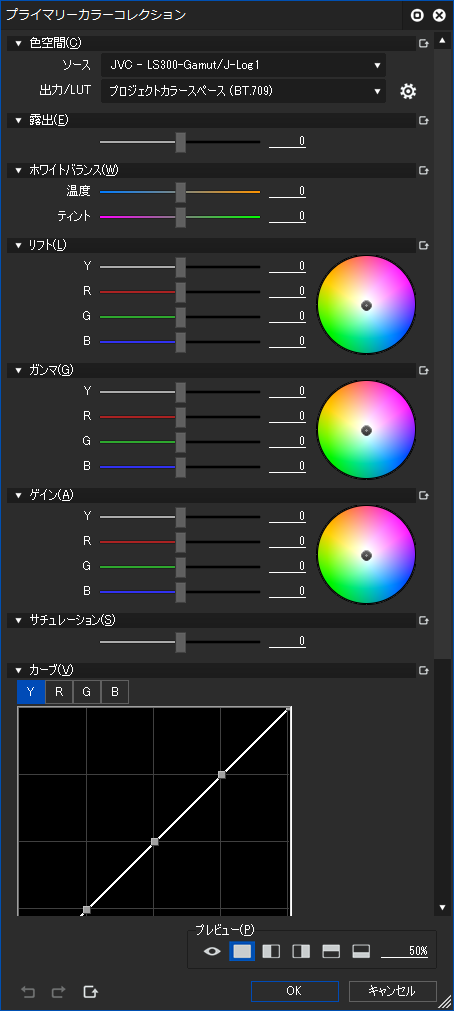Reset the 露出 section with its icon

pos(424,120)
